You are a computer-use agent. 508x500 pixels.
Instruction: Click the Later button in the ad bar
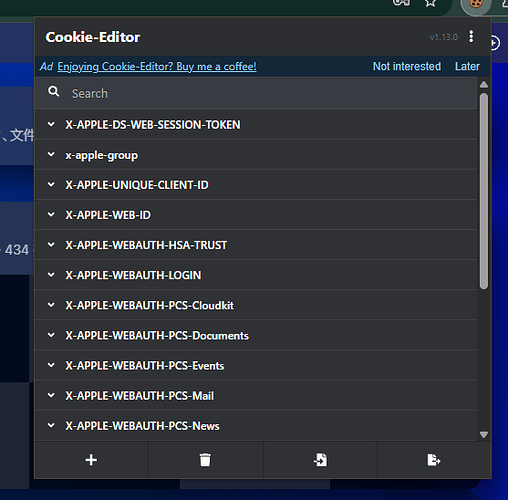pyautogui.click(x=467, y=66)
